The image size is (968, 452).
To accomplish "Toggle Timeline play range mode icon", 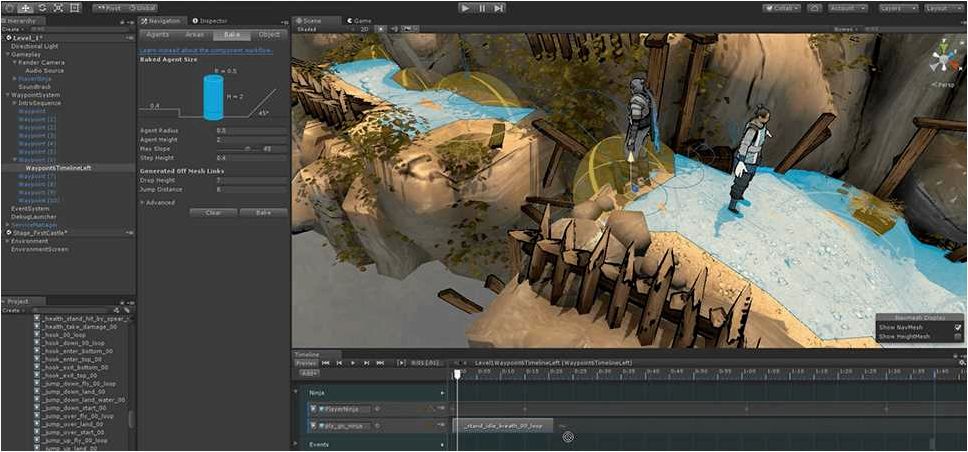I will coord(401,363).
